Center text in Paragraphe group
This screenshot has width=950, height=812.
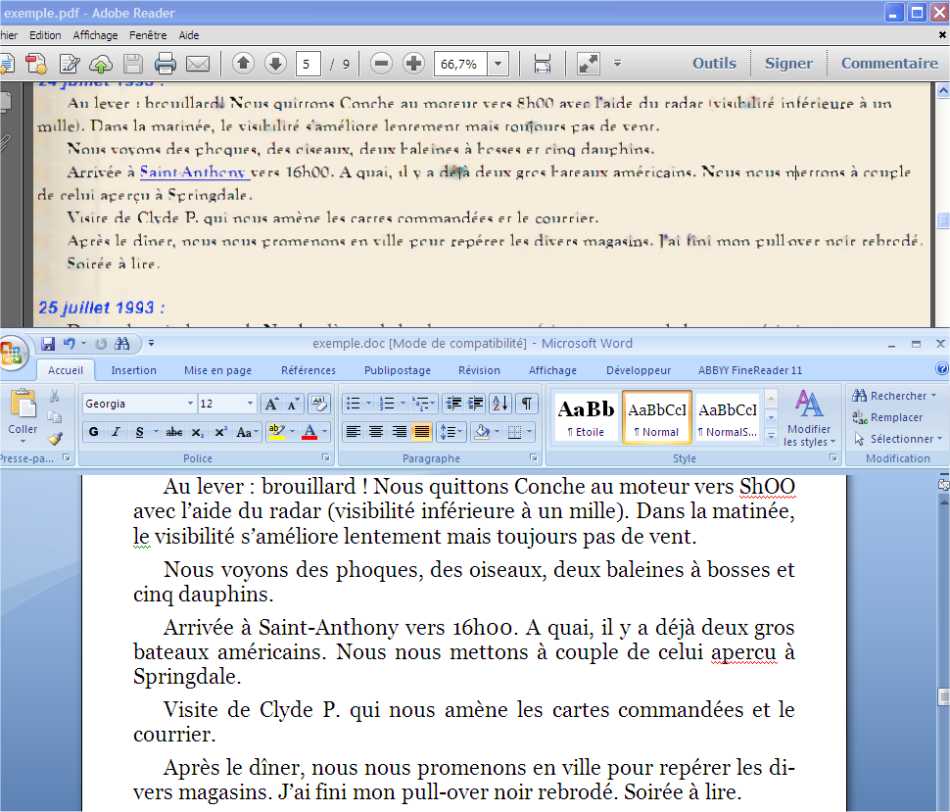point(376,432)
